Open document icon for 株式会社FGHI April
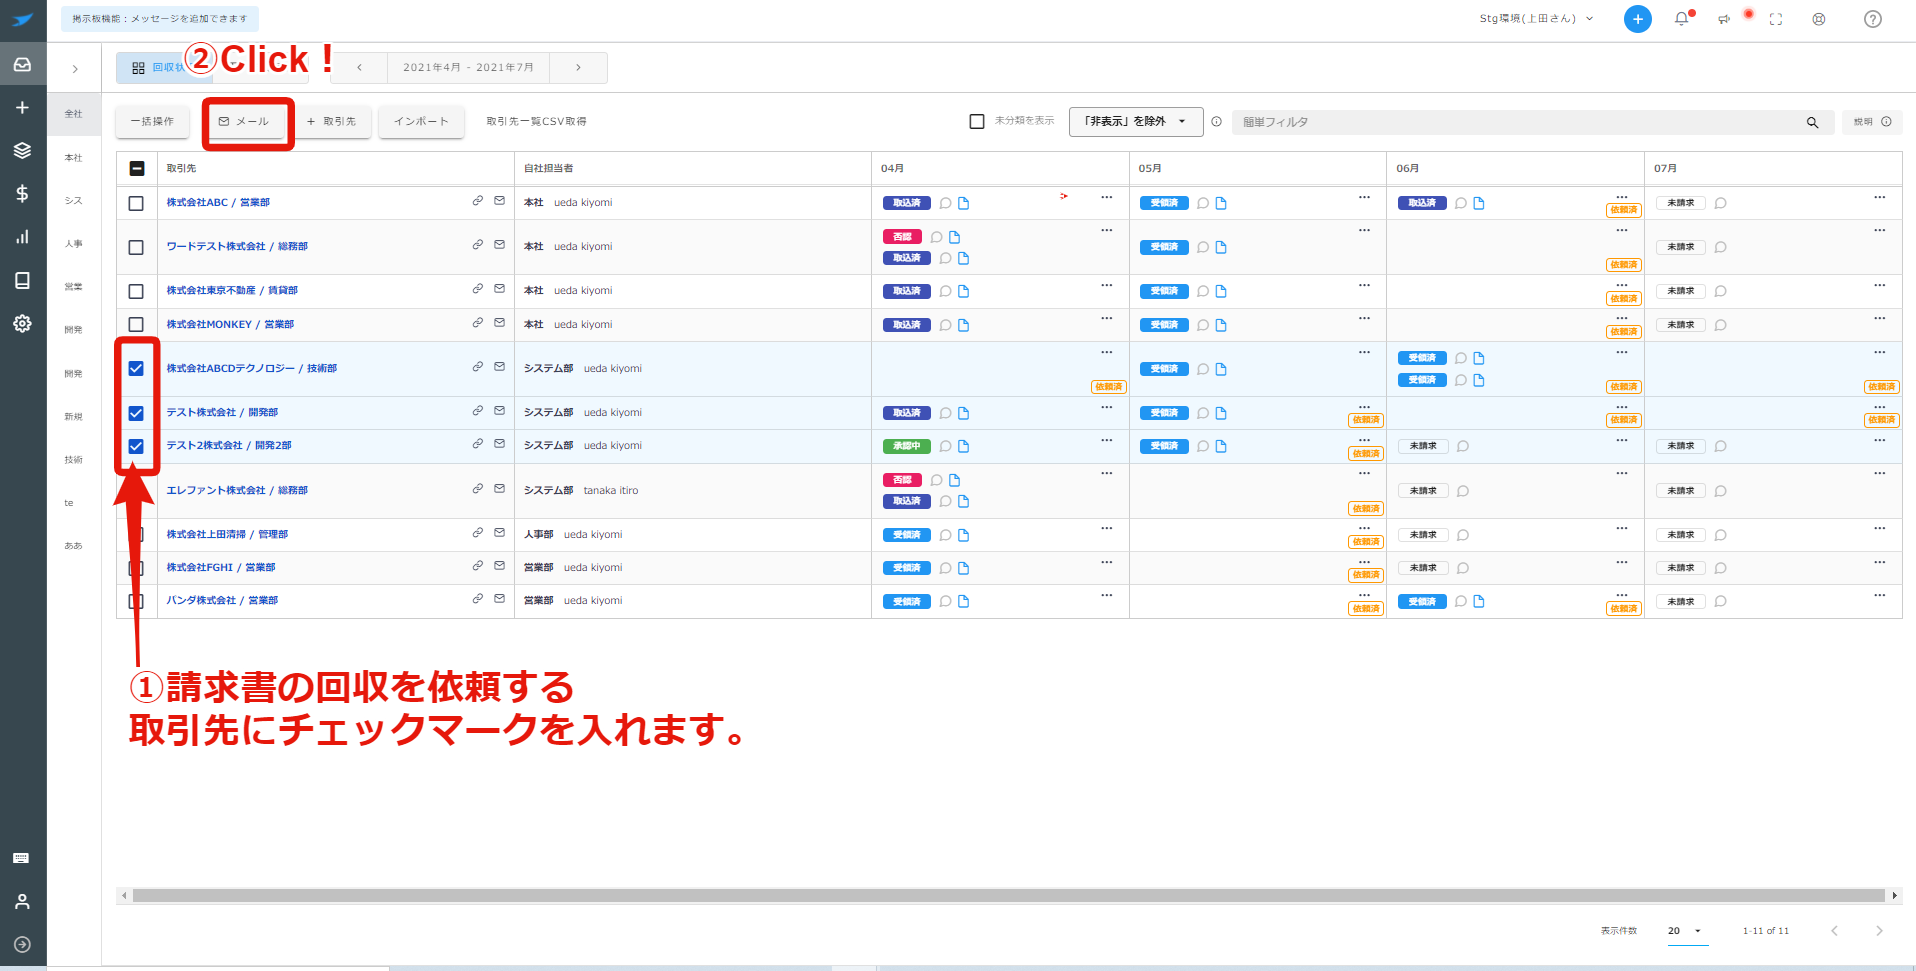Viewport: 1916px width, 971px height. [964, 568]
